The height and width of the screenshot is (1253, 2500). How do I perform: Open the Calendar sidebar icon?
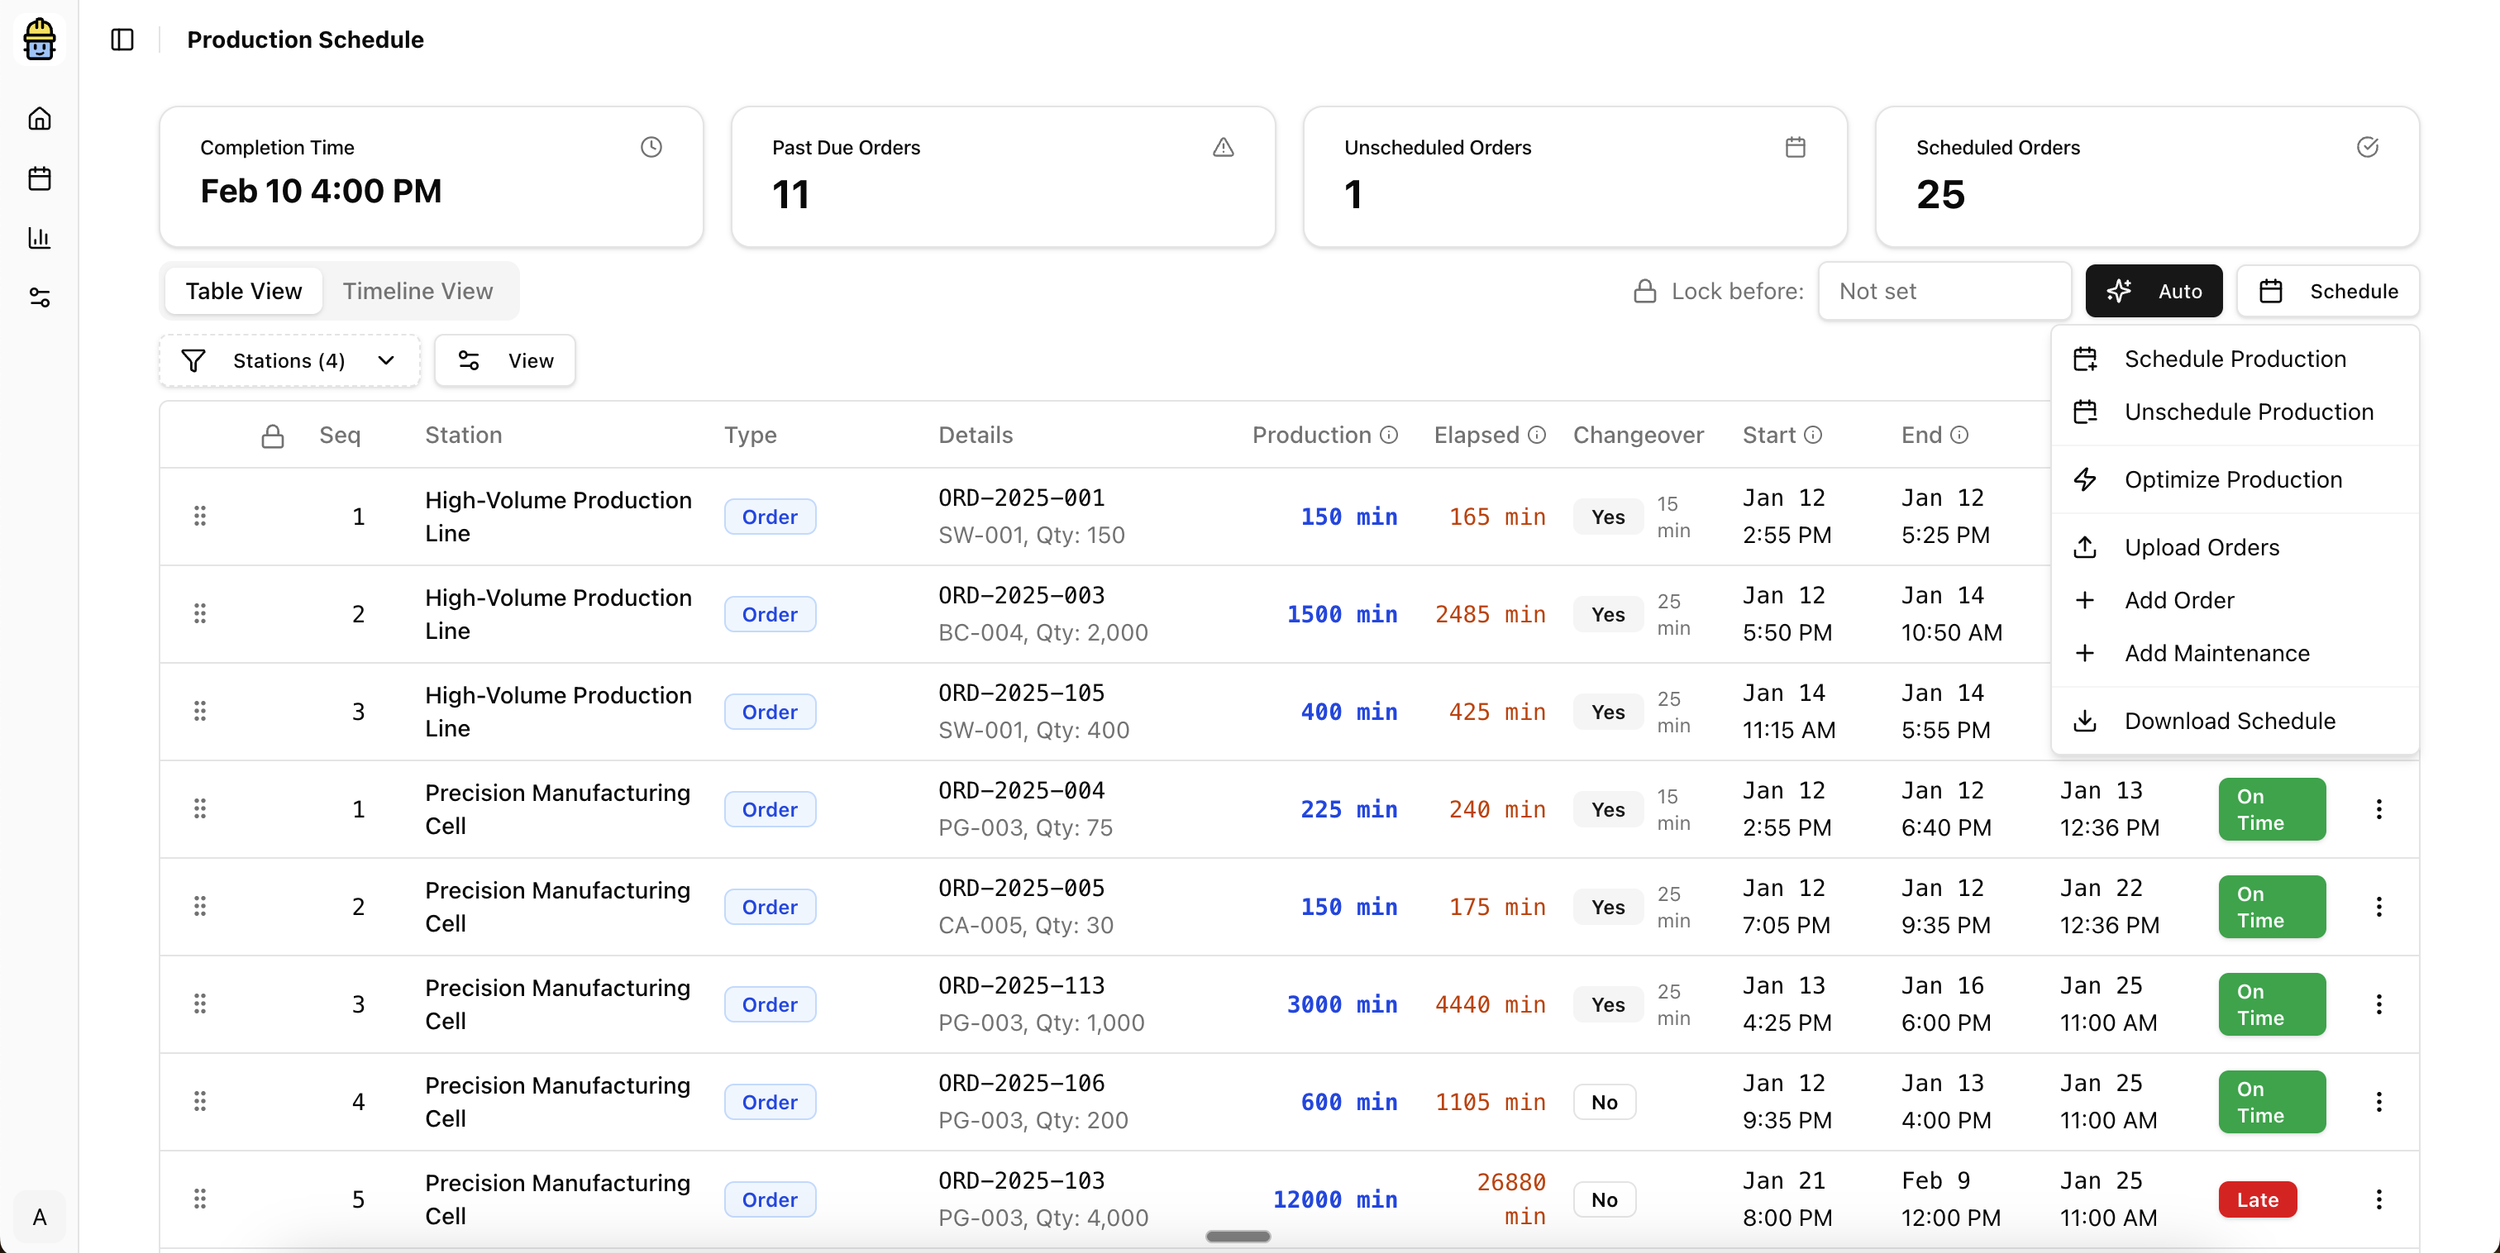click(40, 178)
